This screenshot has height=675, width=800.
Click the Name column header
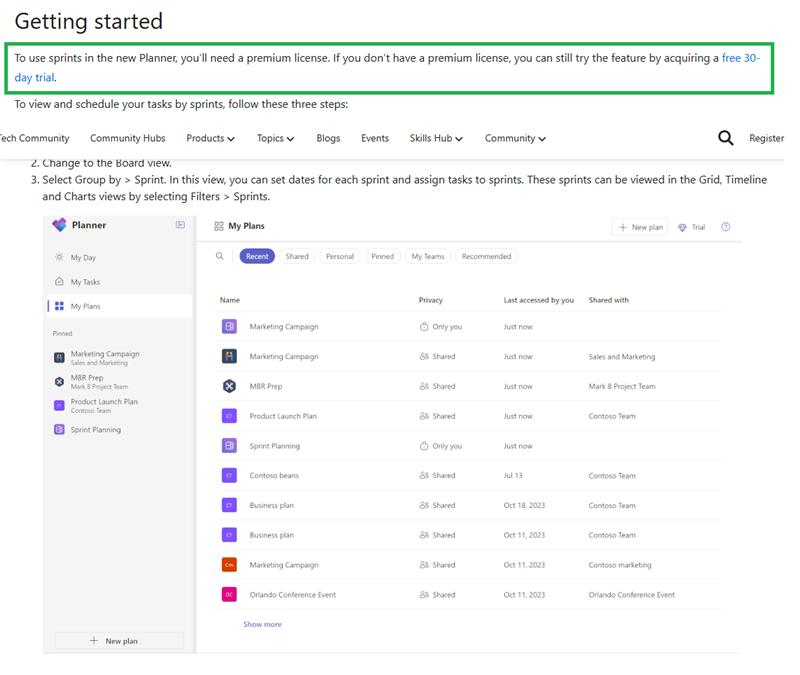(x=230, y=300)
